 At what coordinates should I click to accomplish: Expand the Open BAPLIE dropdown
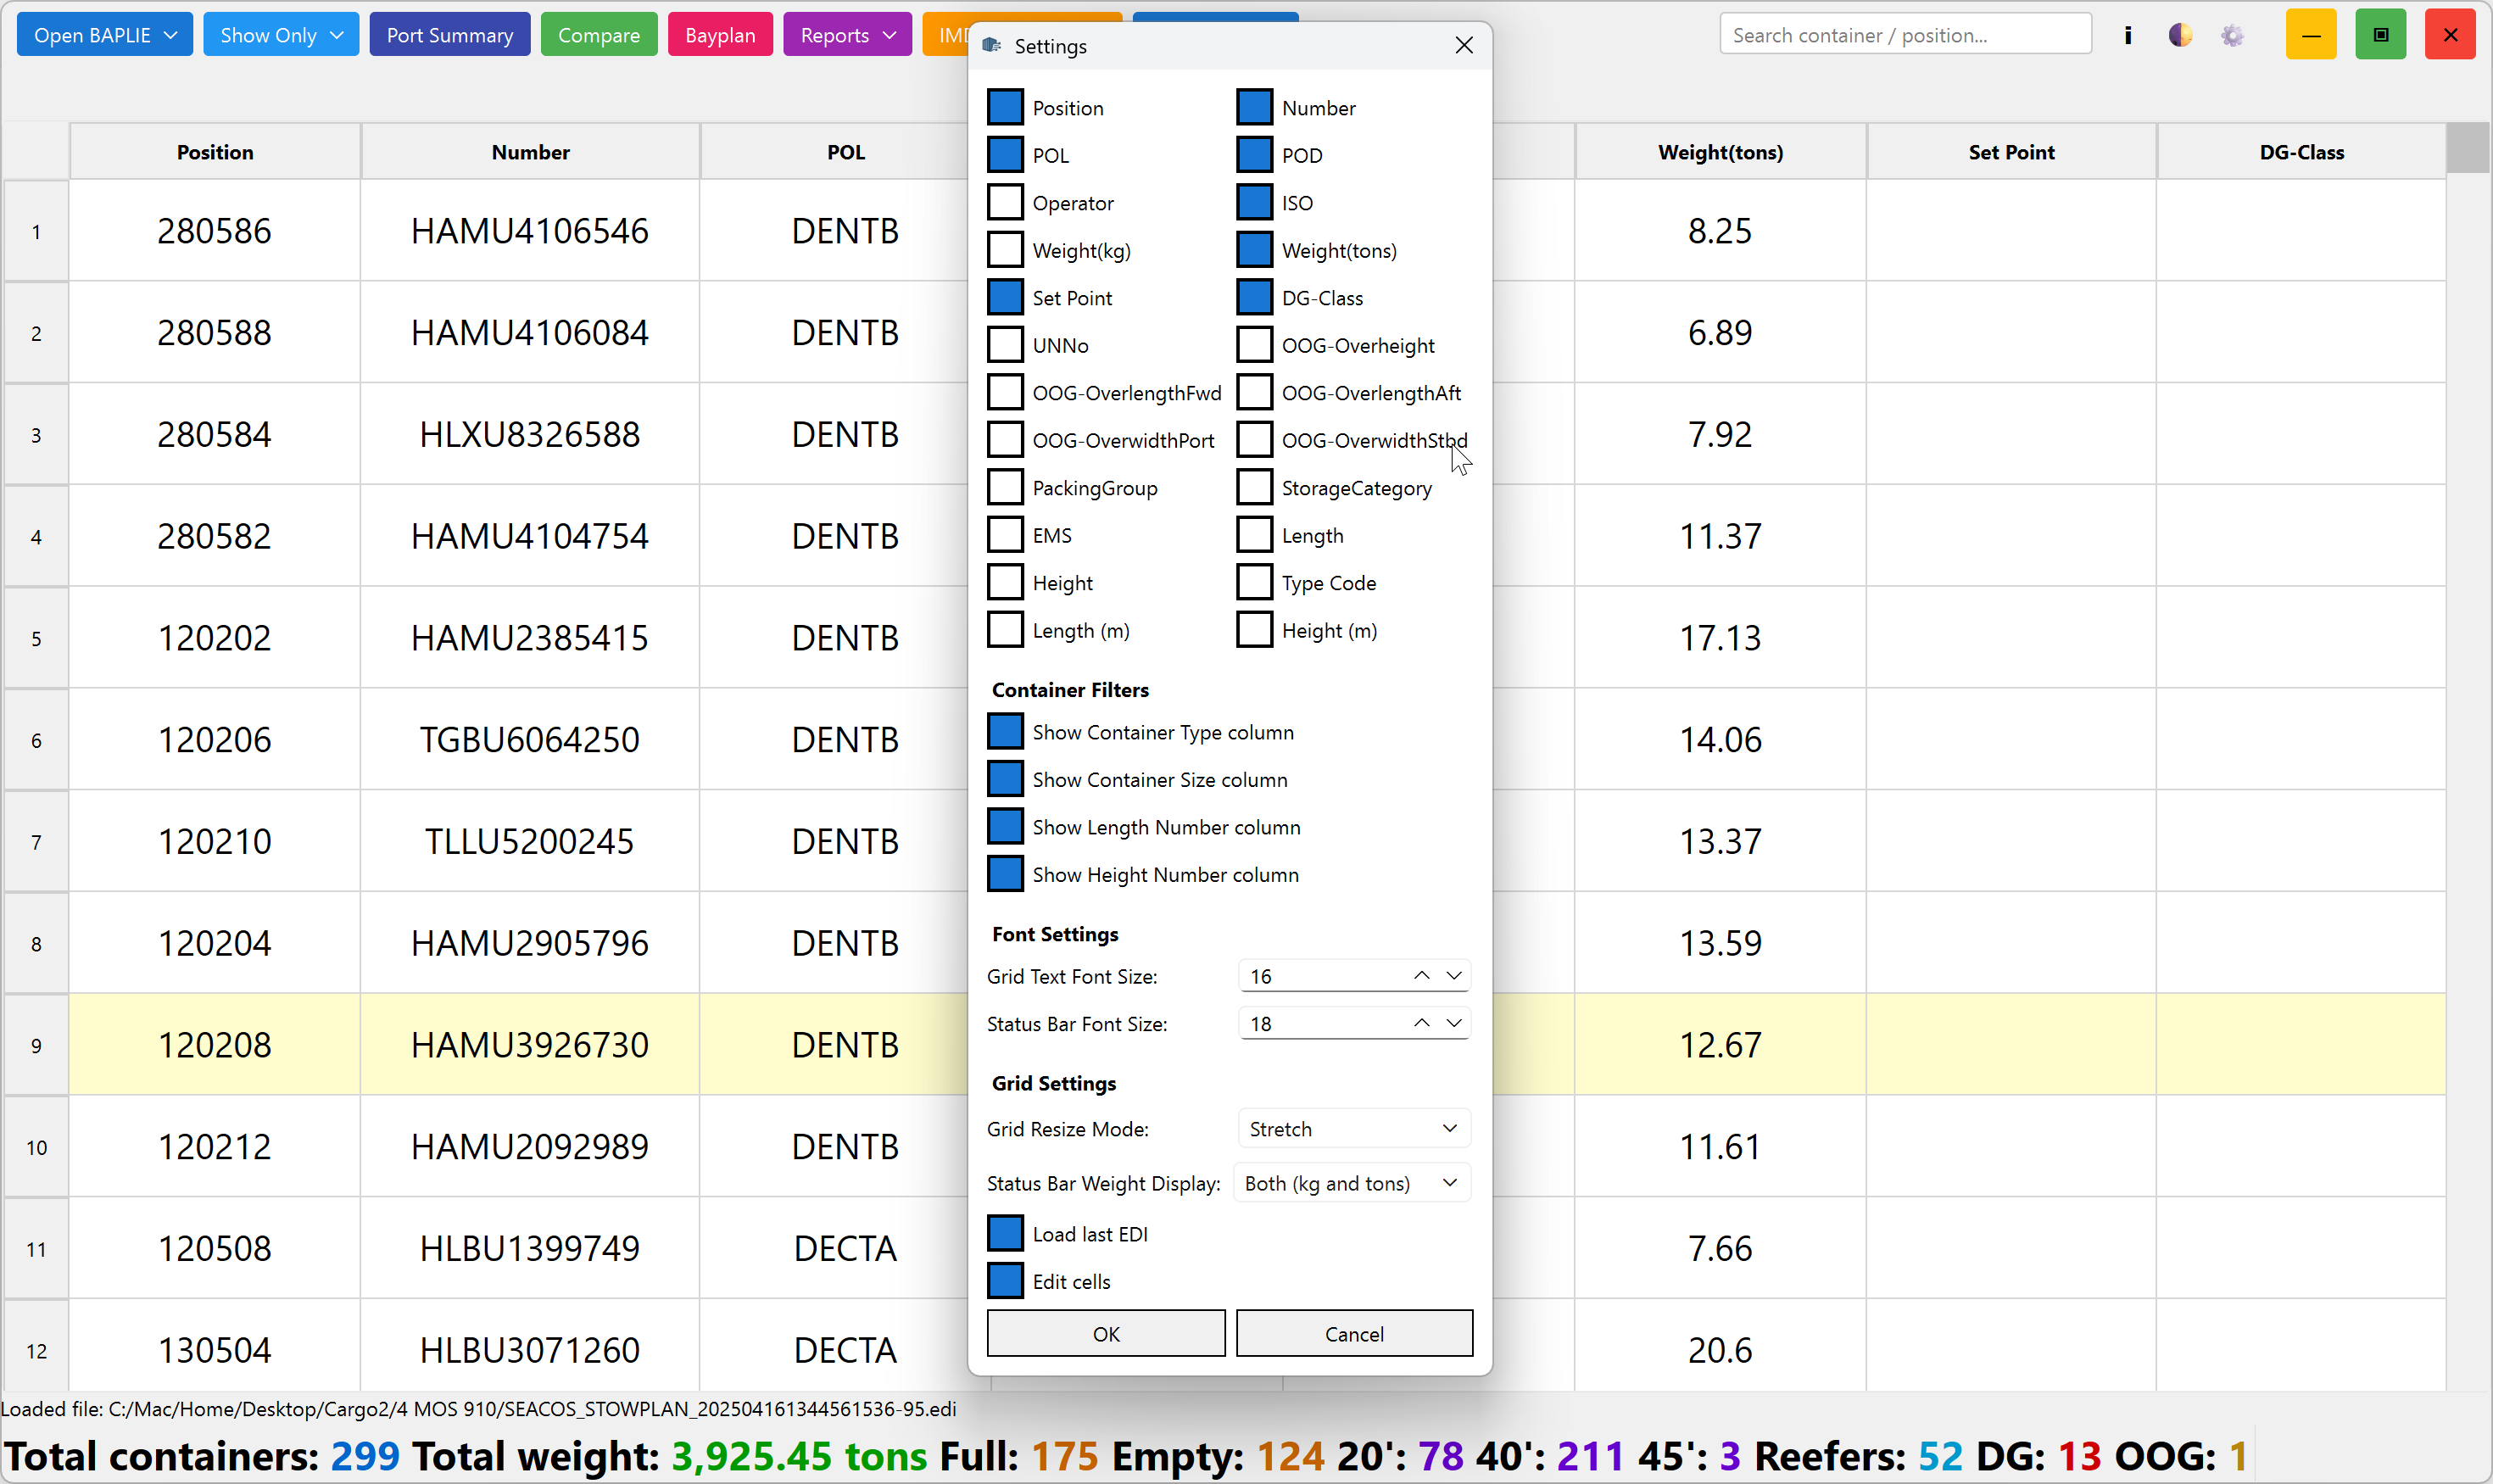pos(105,35)
